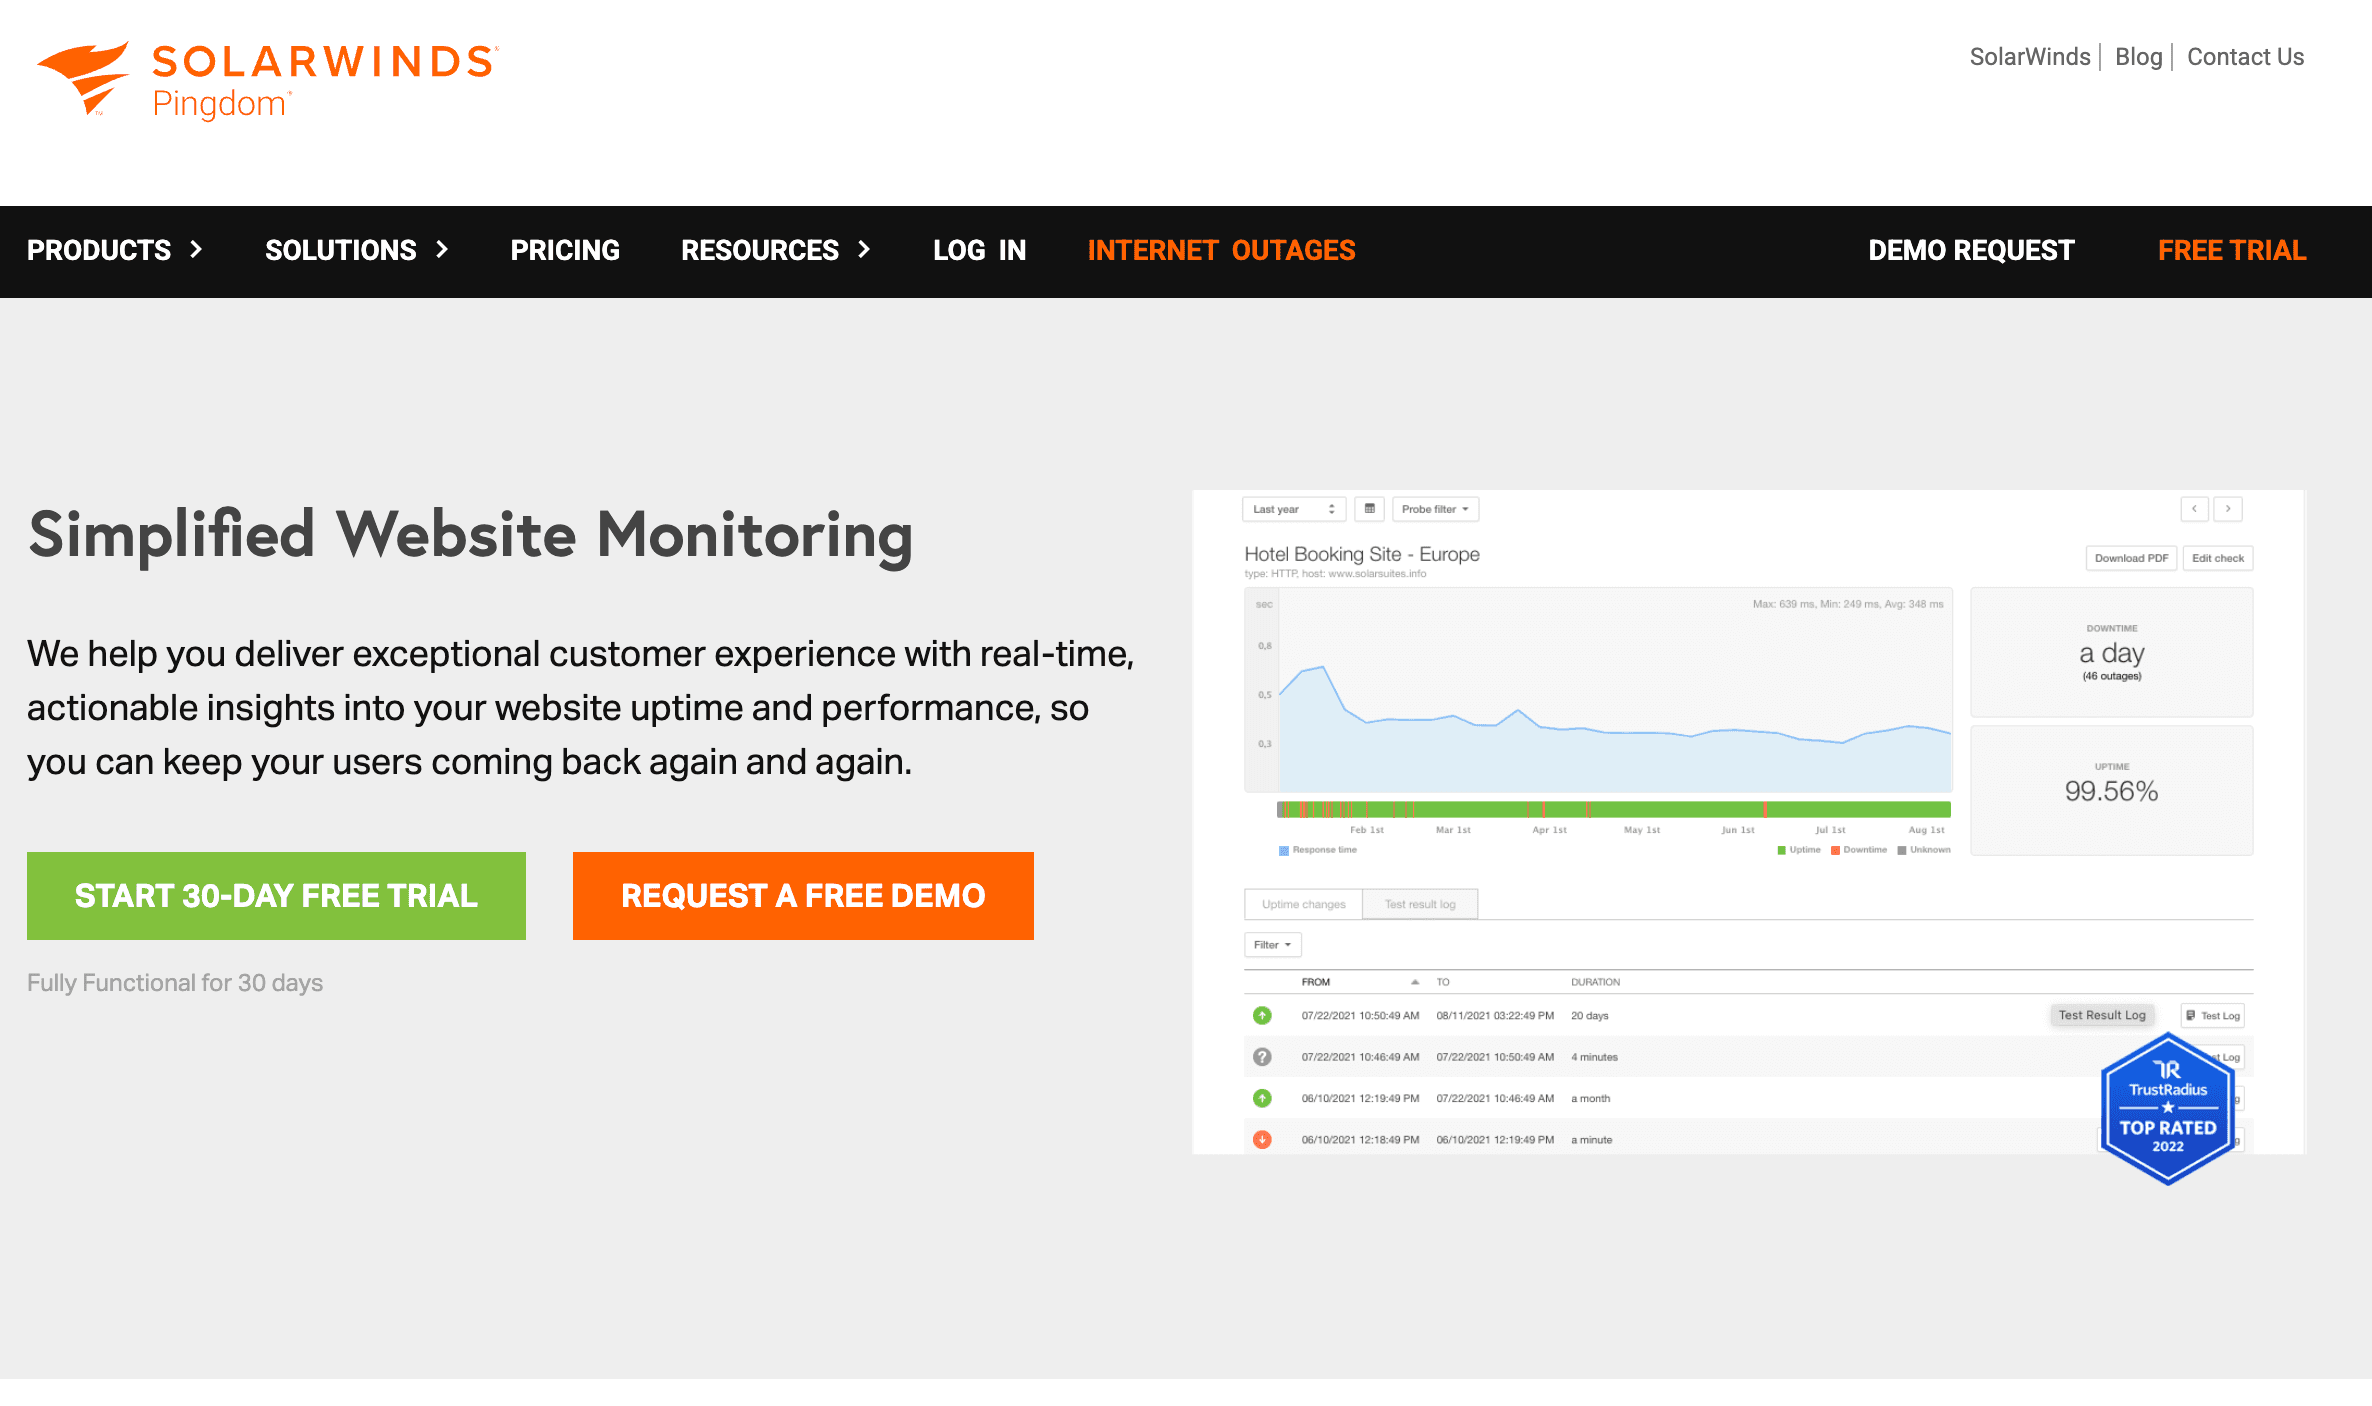Click the 99.56% uptime panel
The image size is (2372, 1406).
[2111, 790]
